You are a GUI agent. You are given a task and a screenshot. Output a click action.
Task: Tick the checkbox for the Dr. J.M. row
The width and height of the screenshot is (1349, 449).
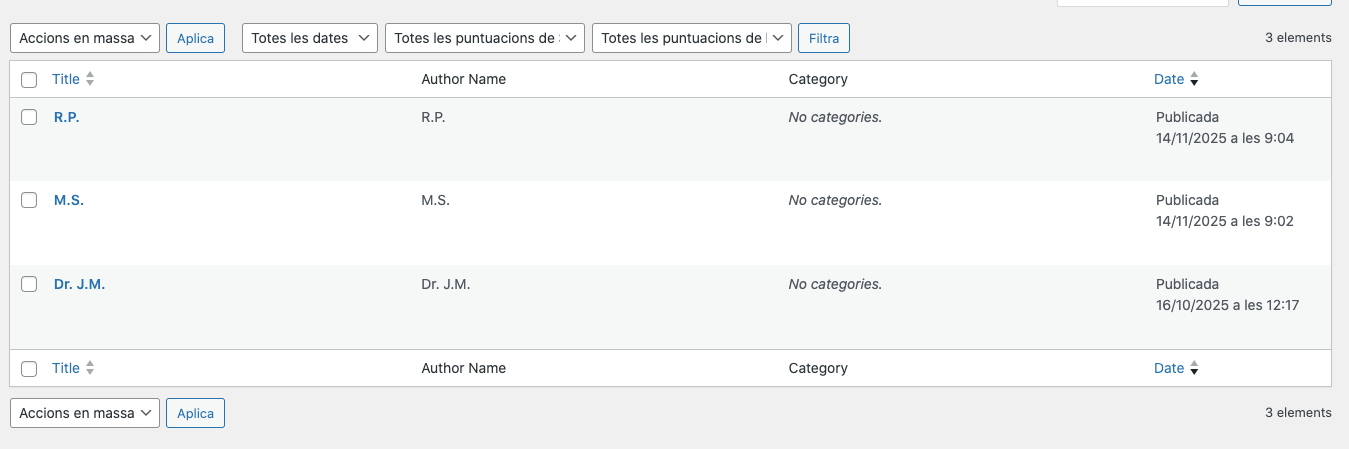point(29,284)
